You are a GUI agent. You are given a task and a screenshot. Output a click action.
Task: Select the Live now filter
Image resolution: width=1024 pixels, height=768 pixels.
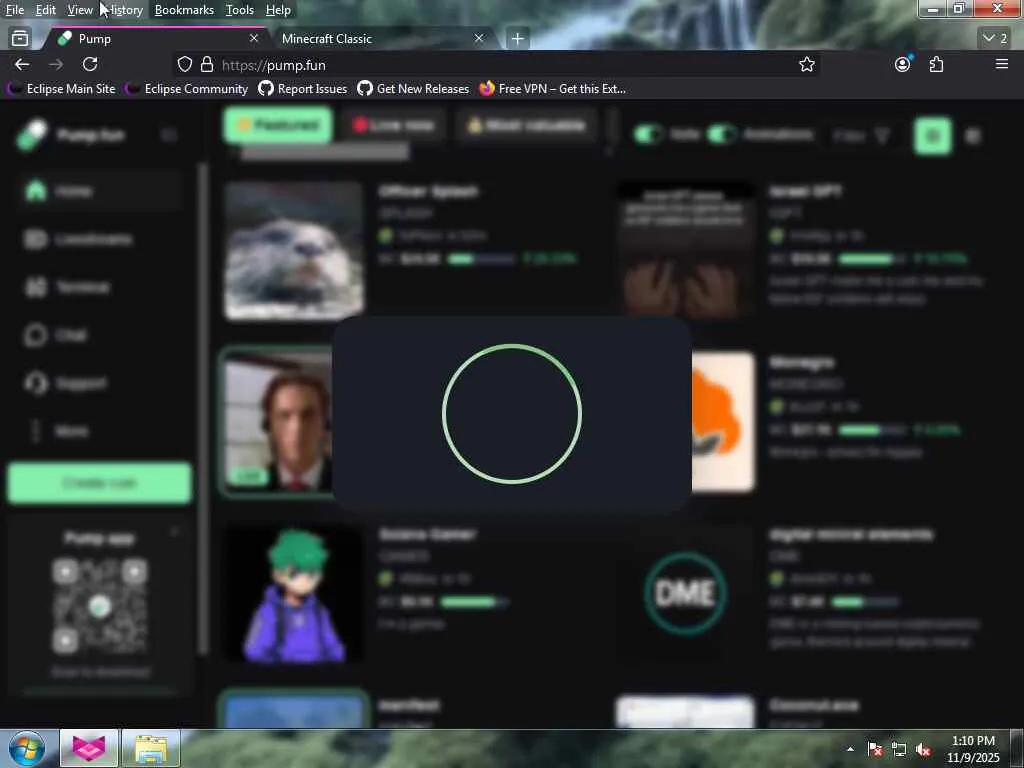click(393, 125)
